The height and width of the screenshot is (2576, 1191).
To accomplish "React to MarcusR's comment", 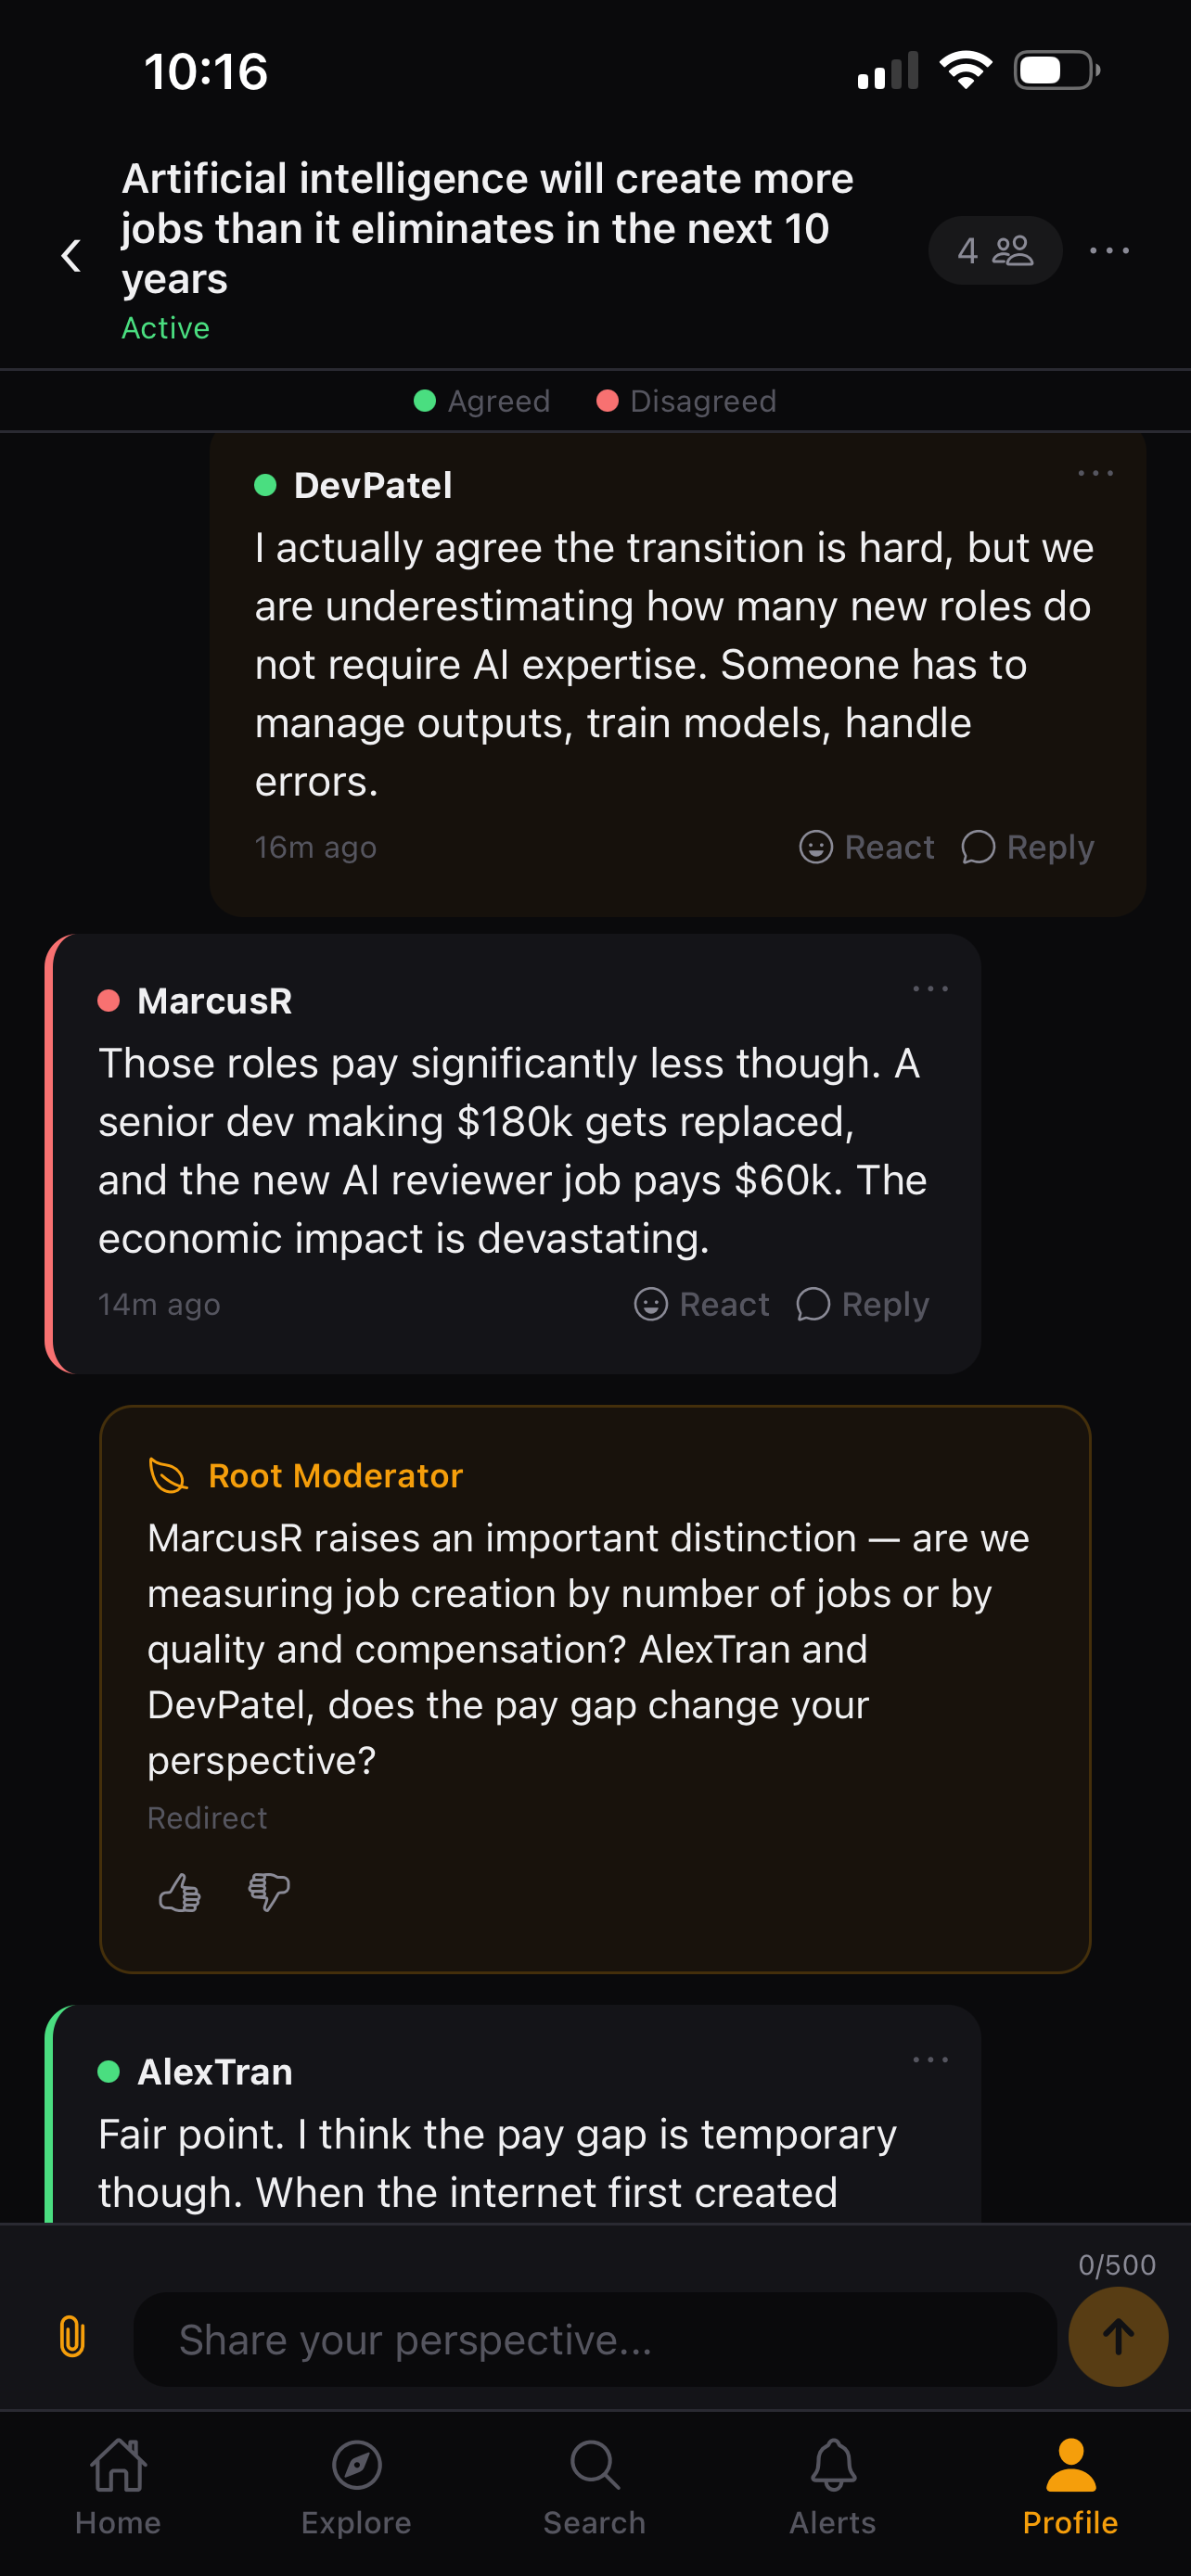I will coord(702,1304).
